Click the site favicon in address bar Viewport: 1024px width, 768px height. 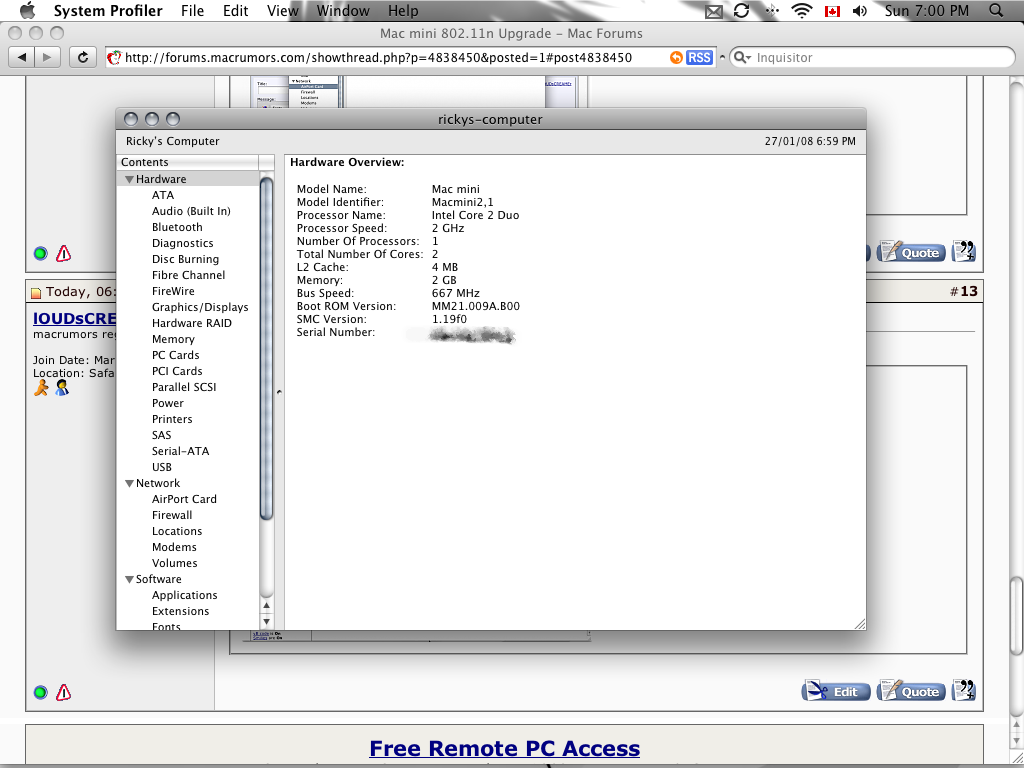click(114, 57)
